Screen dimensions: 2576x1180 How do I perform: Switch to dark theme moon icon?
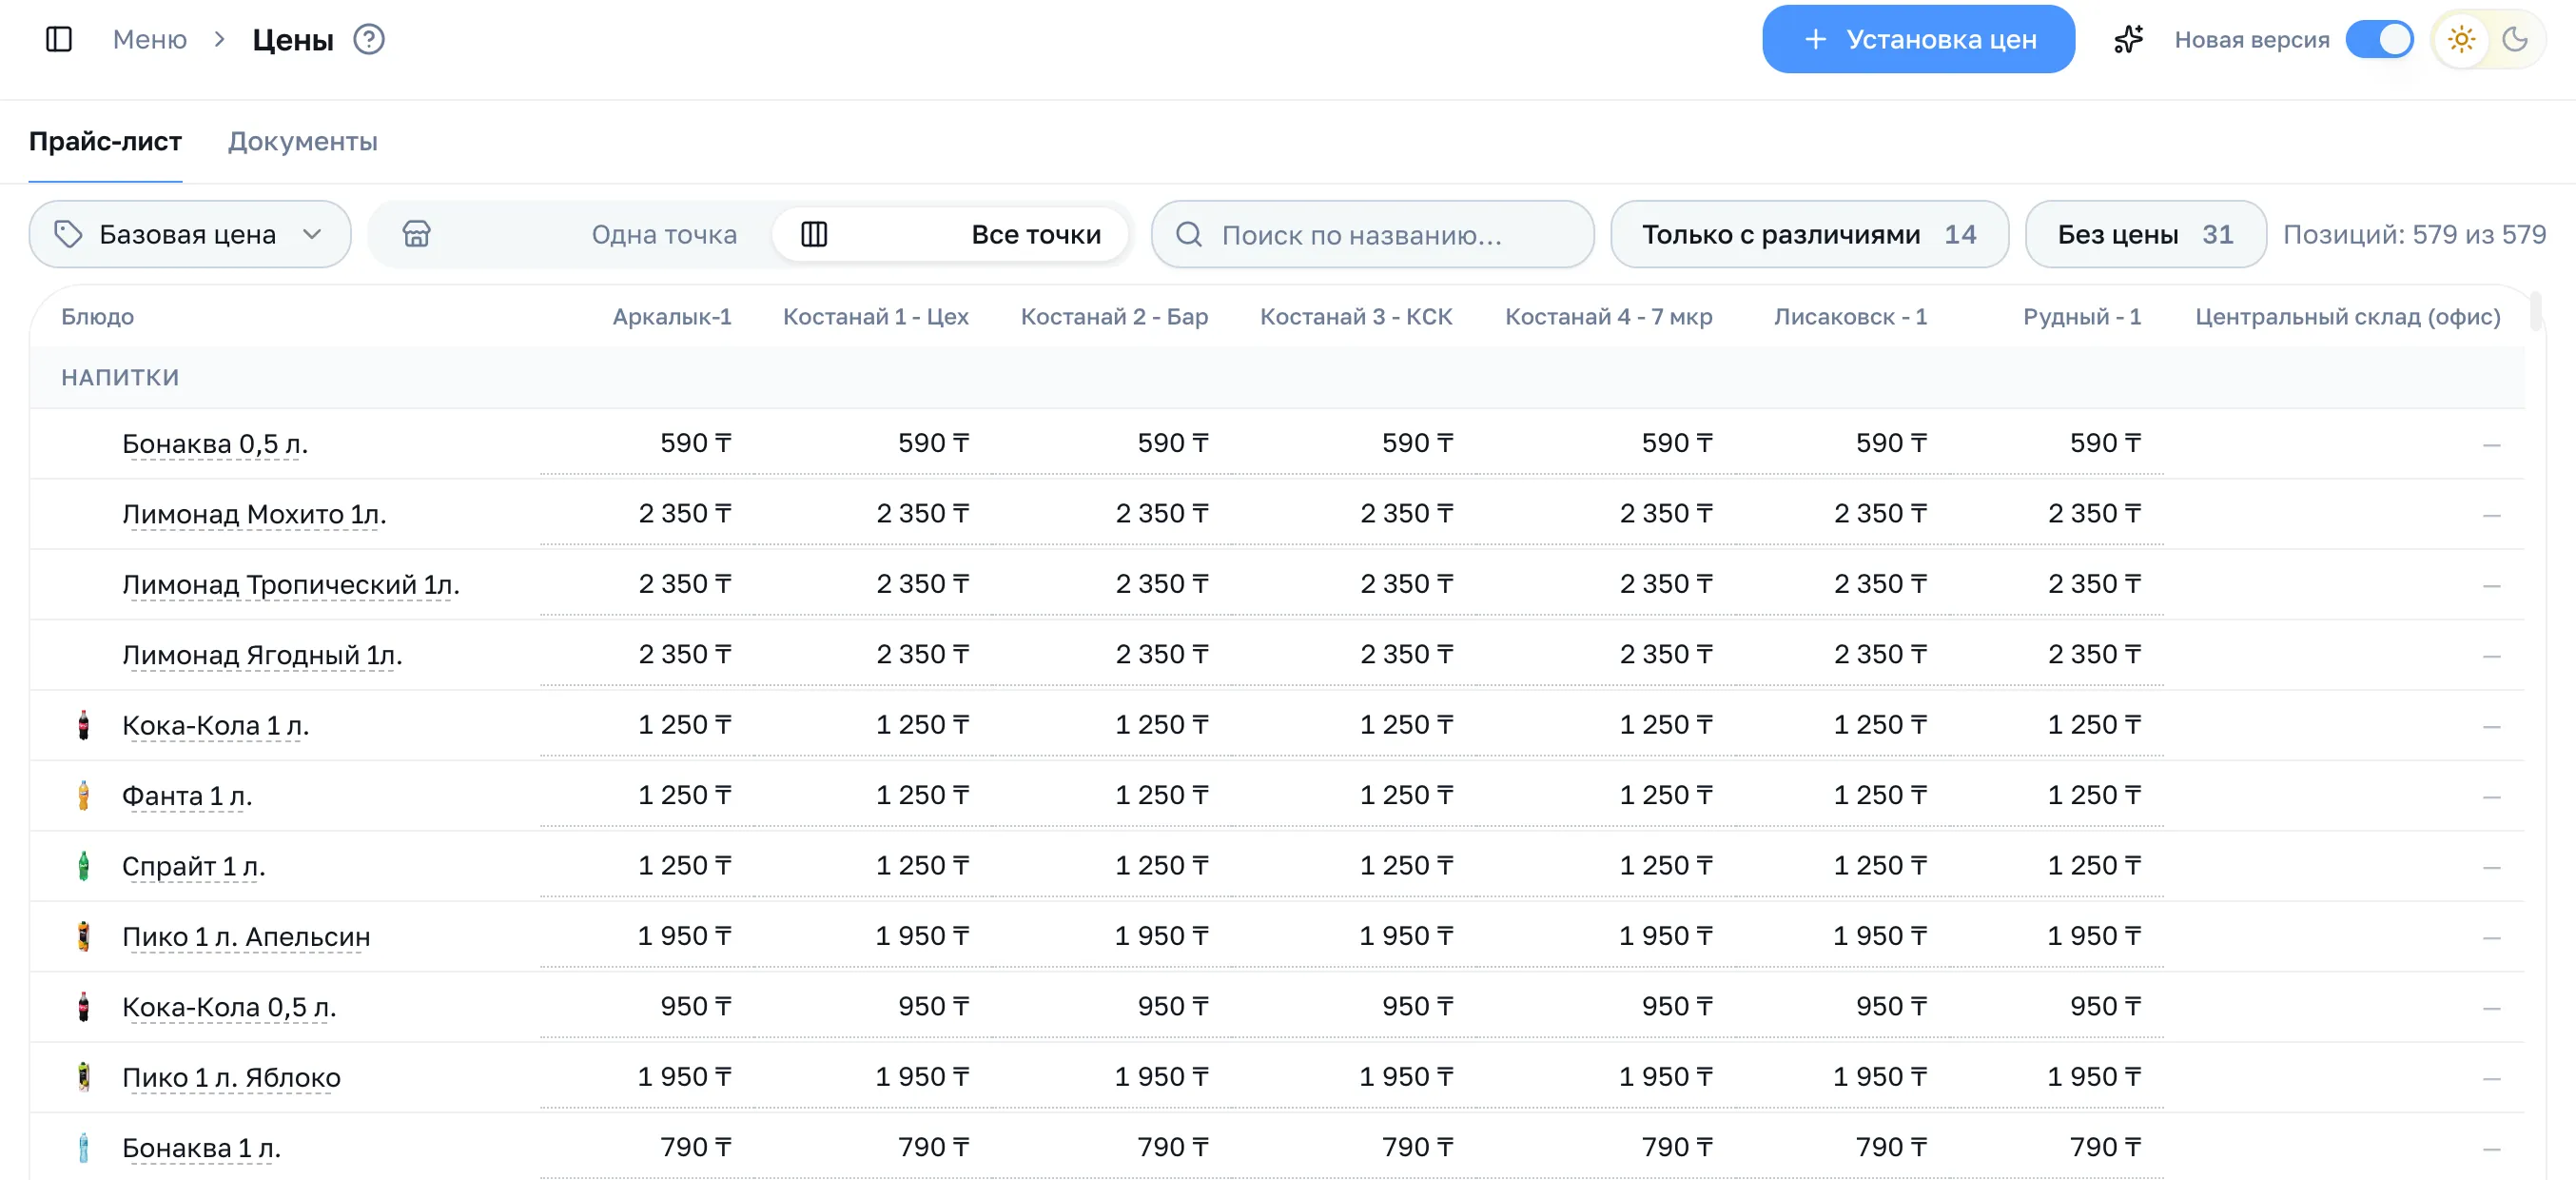click(x=2514, y=39)
